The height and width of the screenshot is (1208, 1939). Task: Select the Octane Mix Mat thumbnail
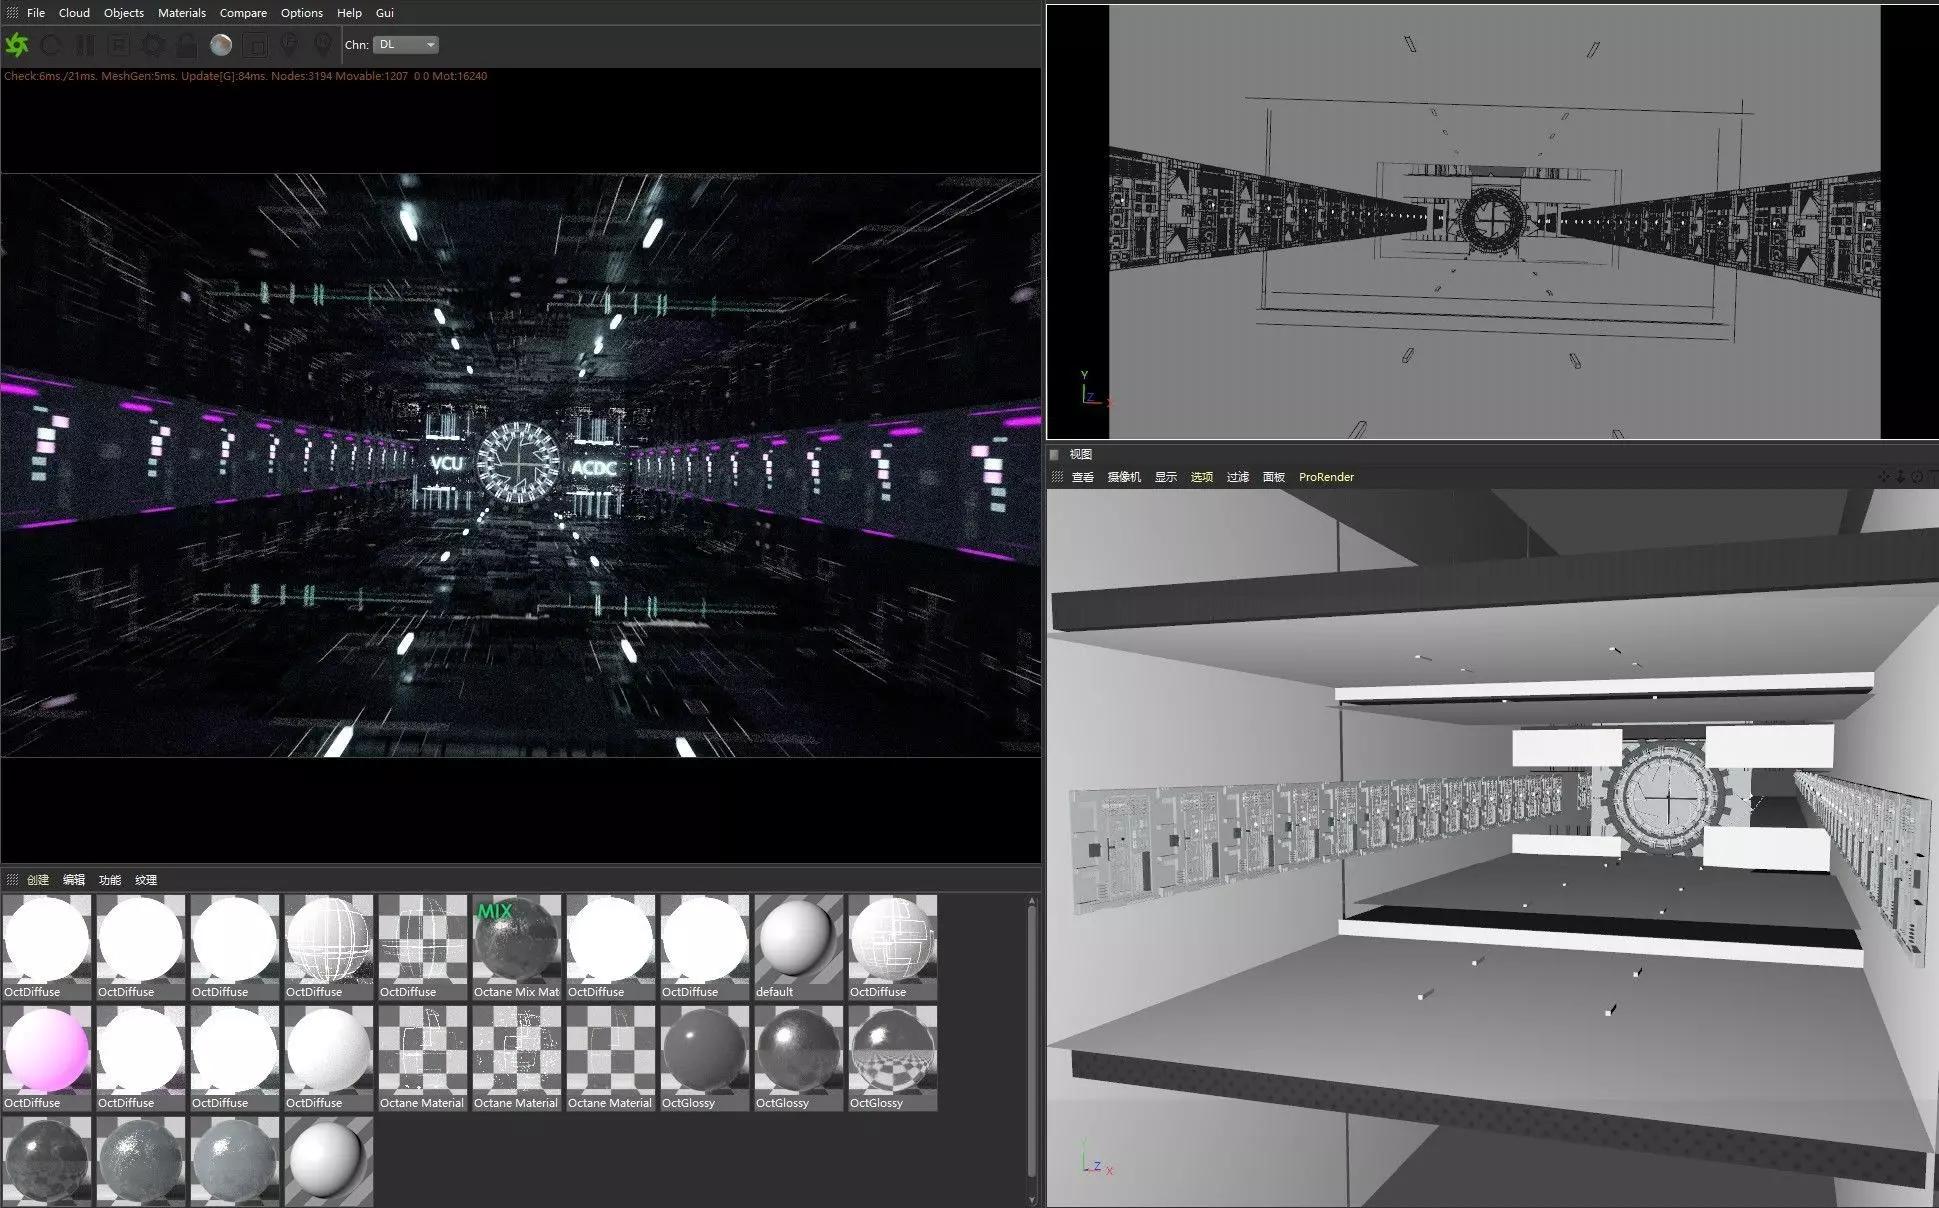tap(516, 942)
